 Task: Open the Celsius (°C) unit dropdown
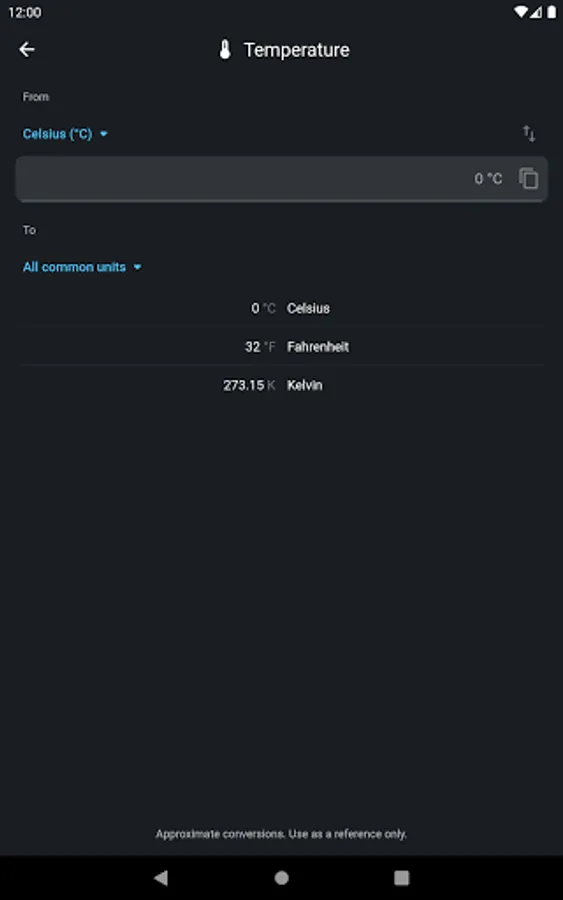coord(65,134)
